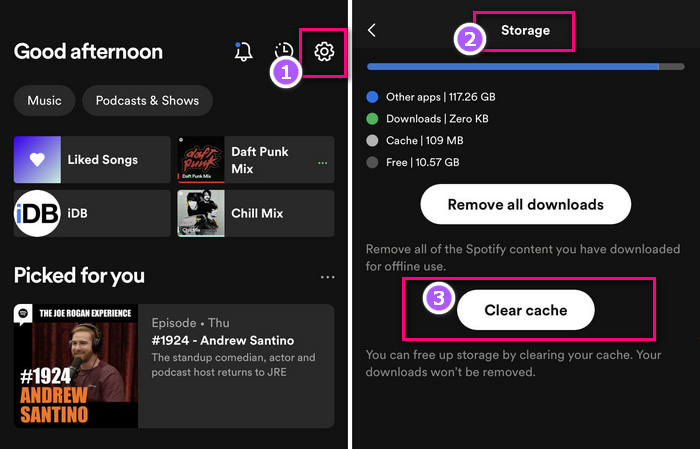700x449 pixels.
Task: Select the Podcasts & Shows filter chip
Action: [x=147, y=101]
